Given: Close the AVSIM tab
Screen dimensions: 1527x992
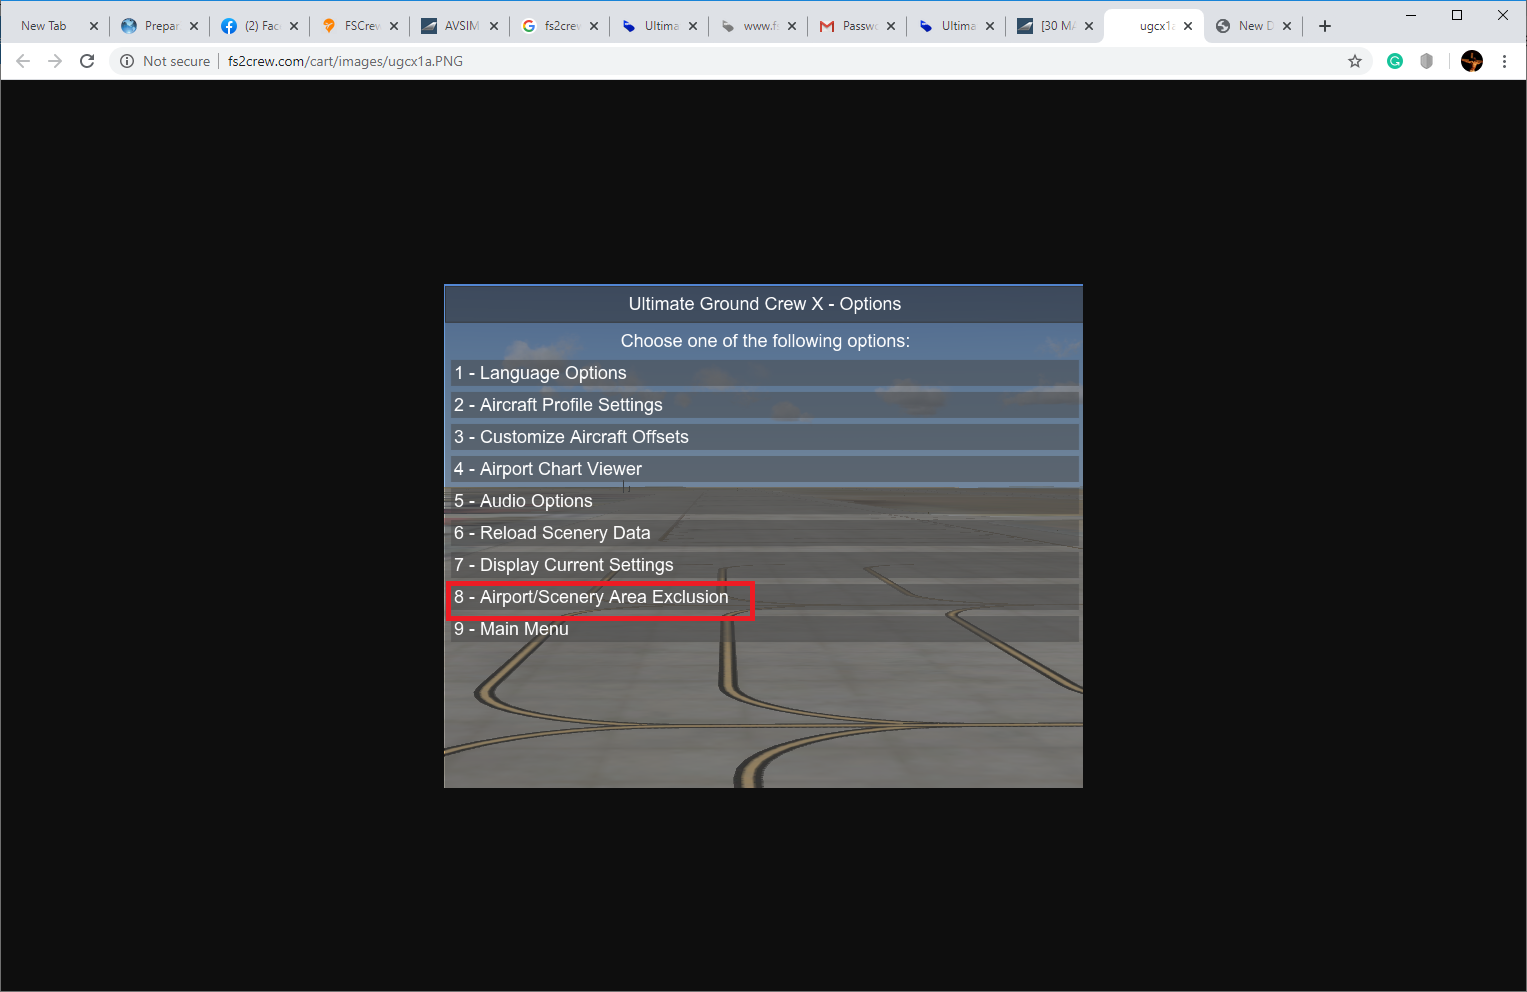Looking at the screenshot, I should click(x=494, y=26).
